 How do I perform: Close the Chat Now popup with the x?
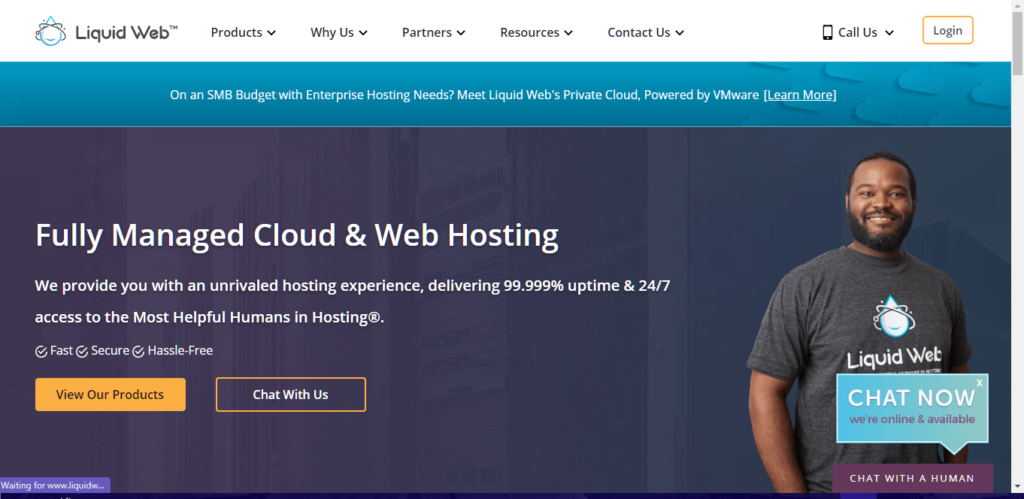point(979,383)
